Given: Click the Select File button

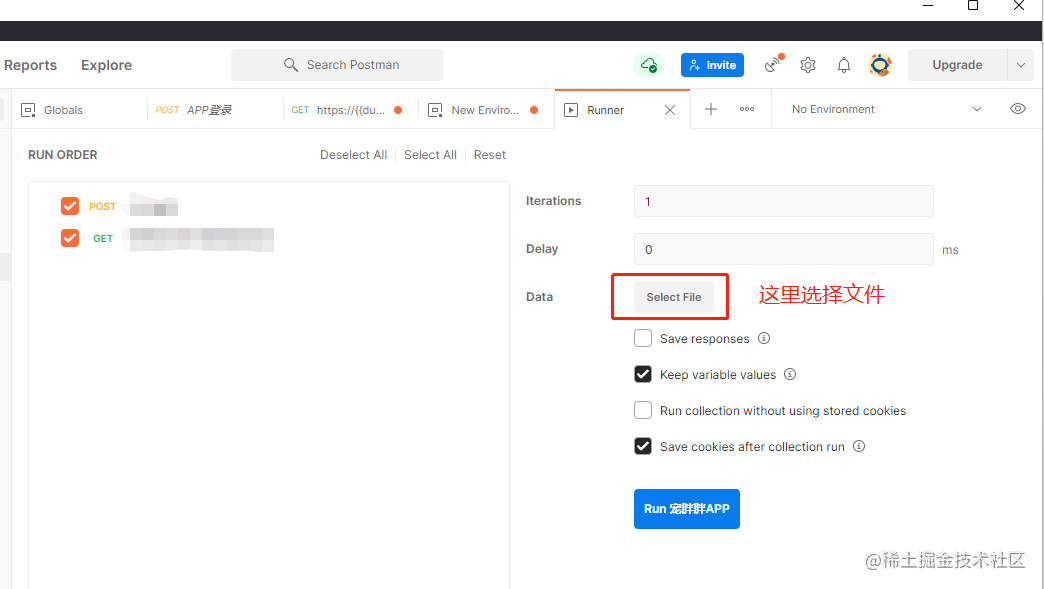Looking at the screenshot, I should 673,297.
